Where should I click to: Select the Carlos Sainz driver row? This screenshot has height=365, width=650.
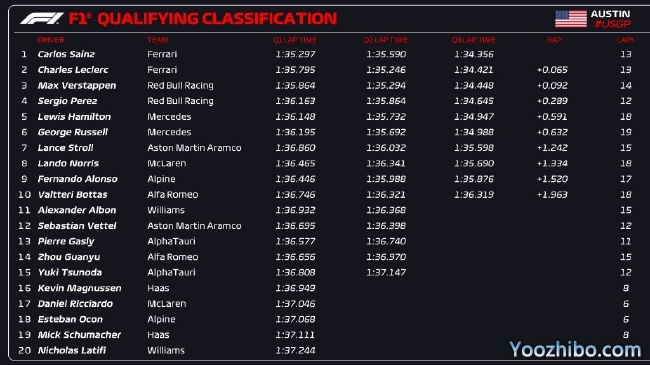point(325,54)
